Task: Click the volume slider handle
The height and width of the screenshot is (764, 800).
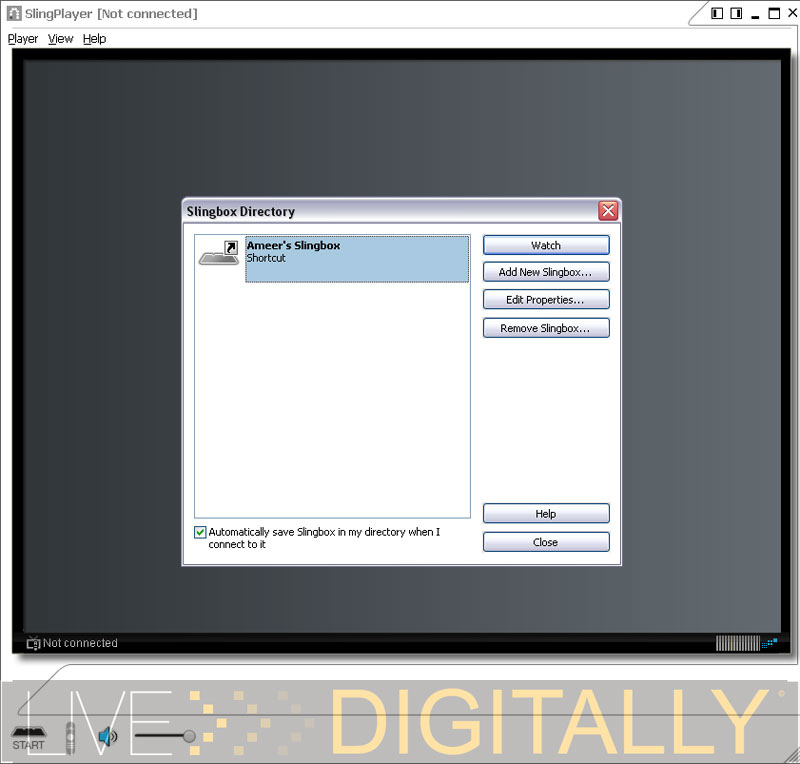Action: (x=189, y=737)
